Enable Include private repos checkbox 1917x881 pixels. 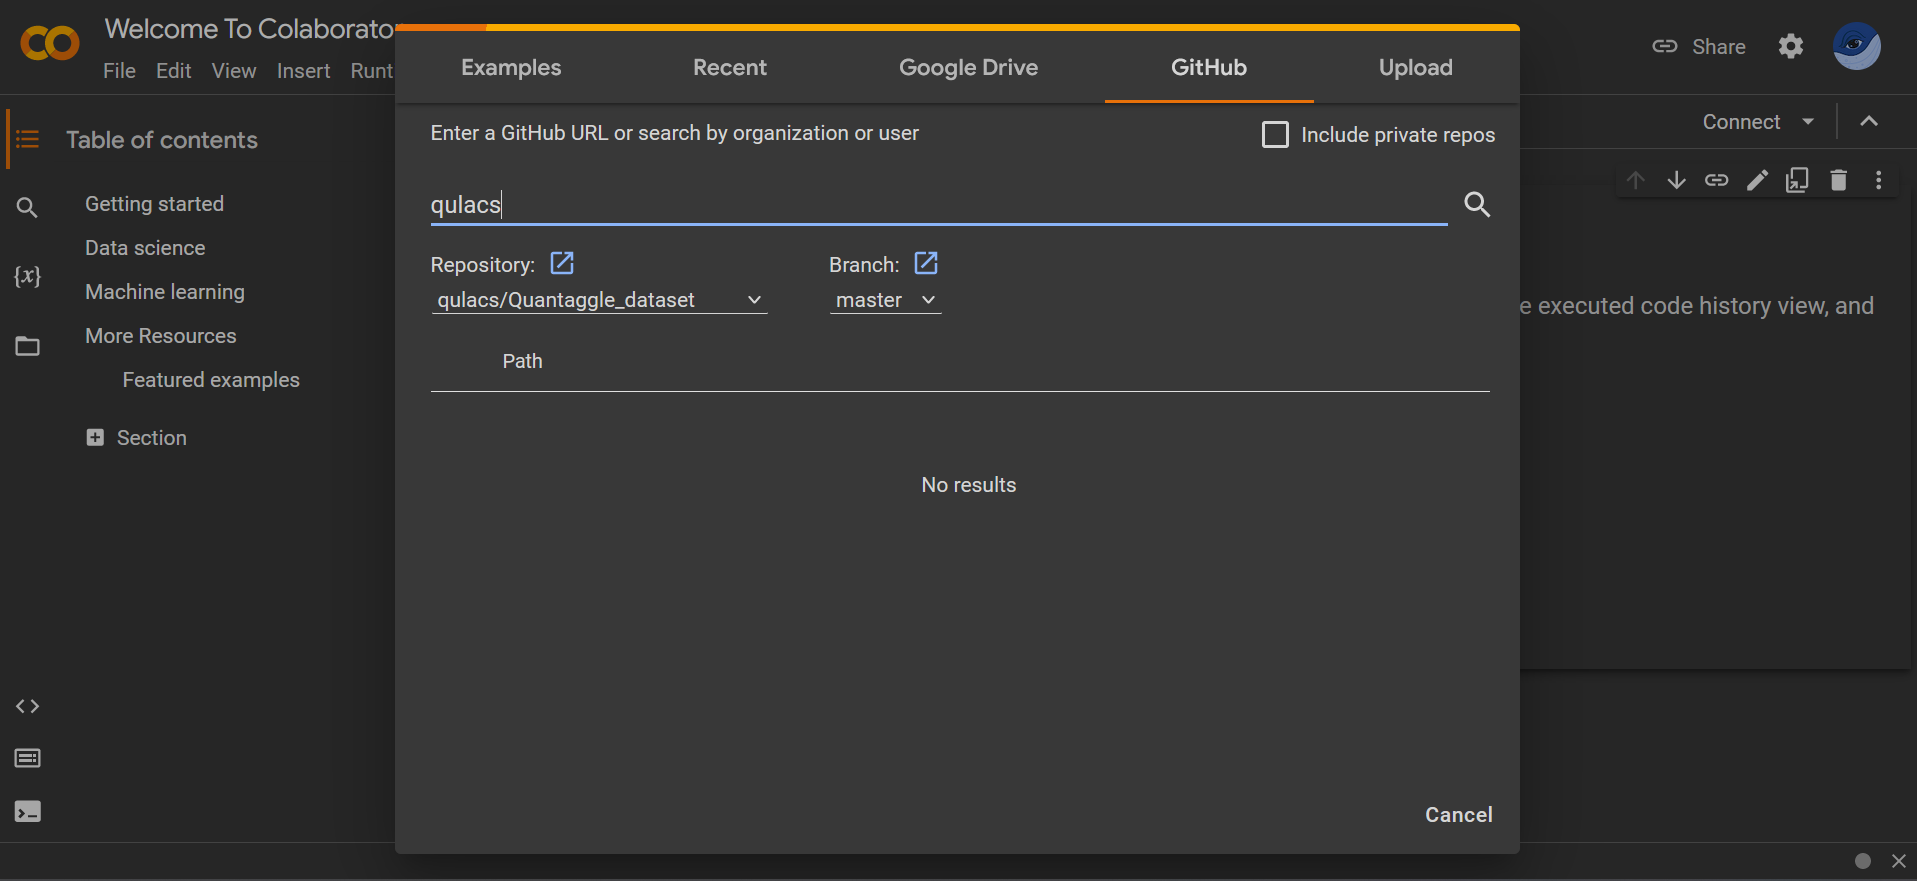point(1275,134)
